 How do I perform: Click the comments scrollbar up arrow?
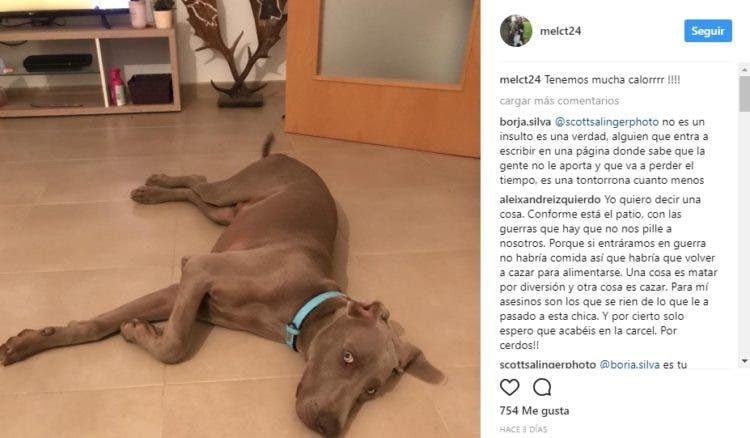[744, 70]
